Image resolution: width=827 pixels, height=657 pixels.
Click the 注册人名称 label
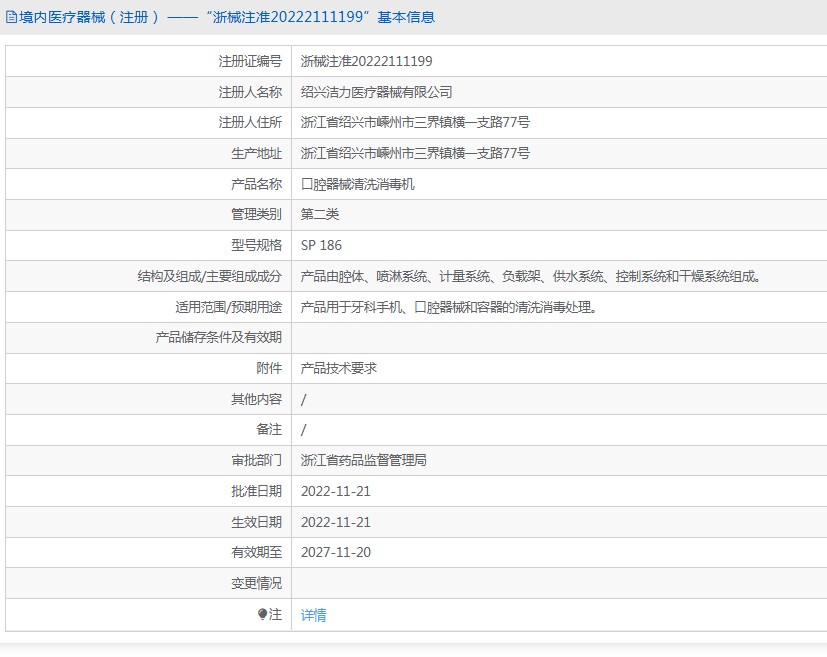(250, 92)
